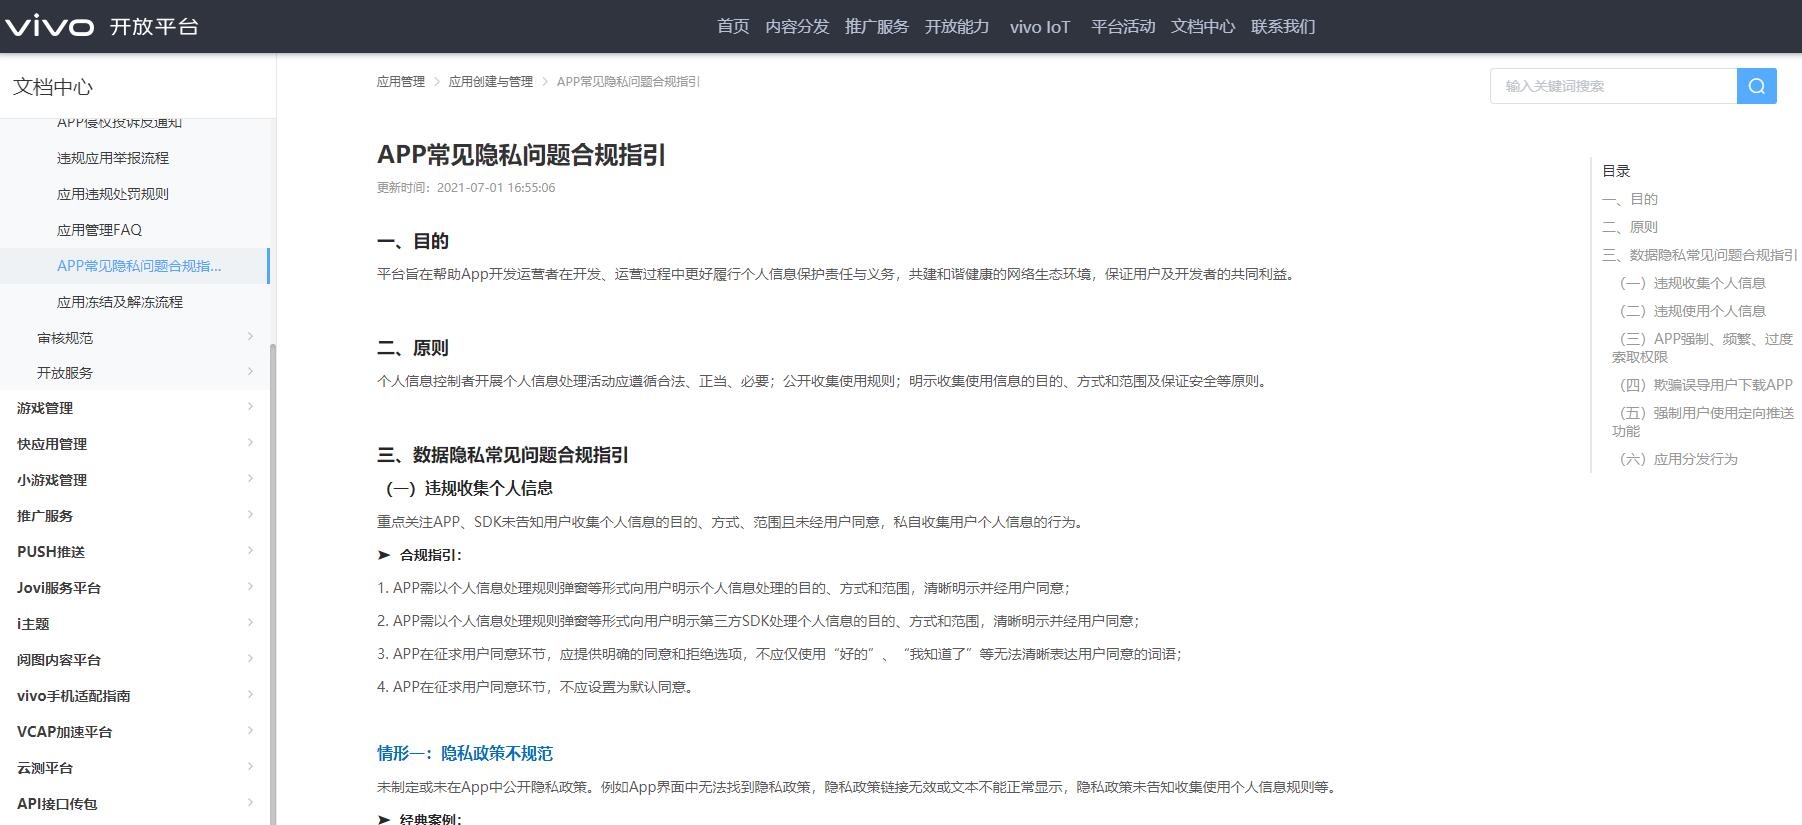The image size is (1802, 825).
Task: Click the update time 2021-07-01 16:55:06
Action: [x=496, y=188]
